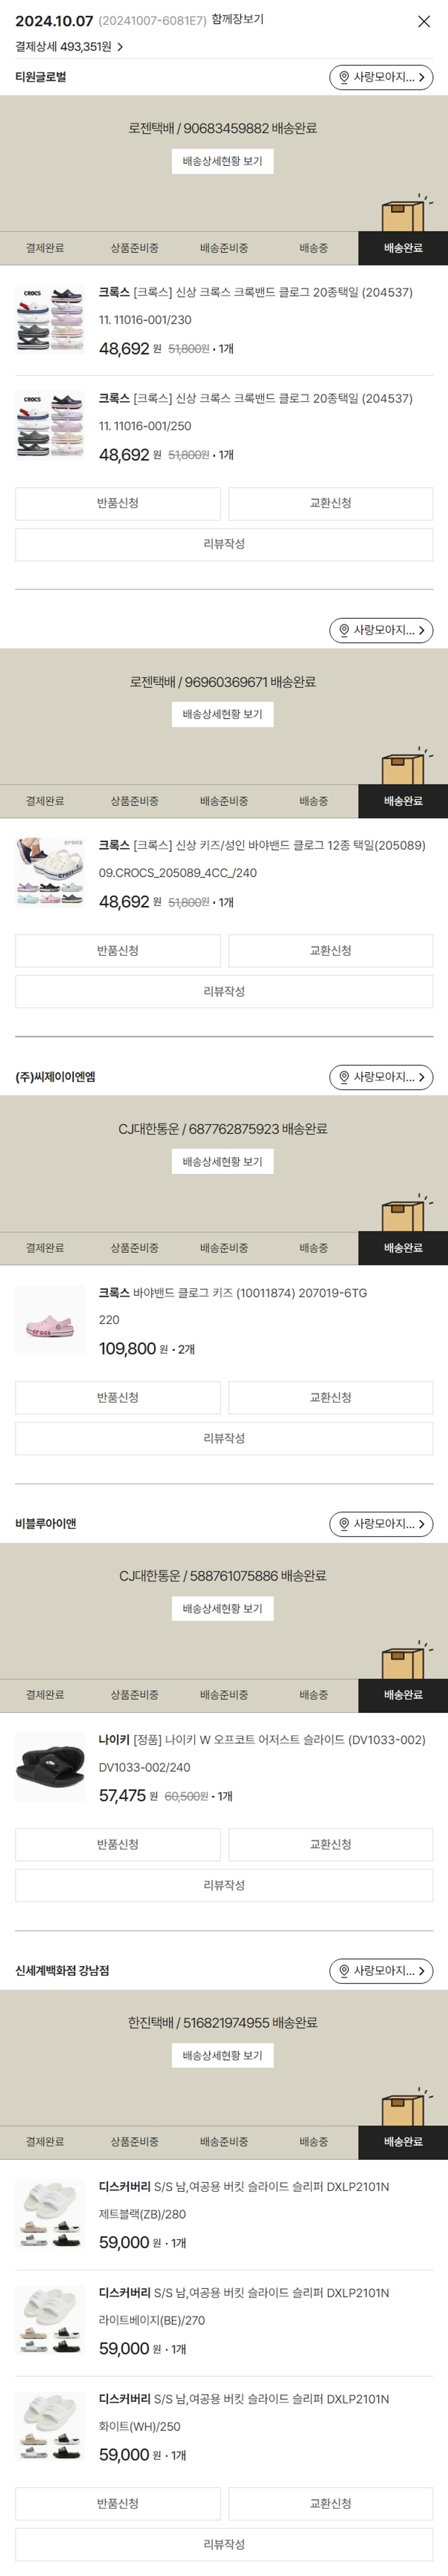Select 배송완료 tab under 로젠택배 90683459882
Screen dimensions: 448x2576
click(403, 248)
